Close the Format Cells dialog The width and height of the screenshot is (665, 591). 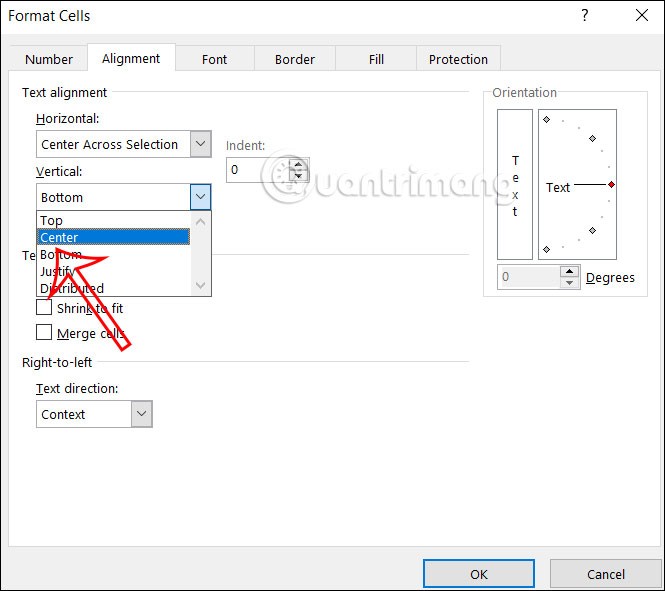pyautogui.click(x=640, y=16)
